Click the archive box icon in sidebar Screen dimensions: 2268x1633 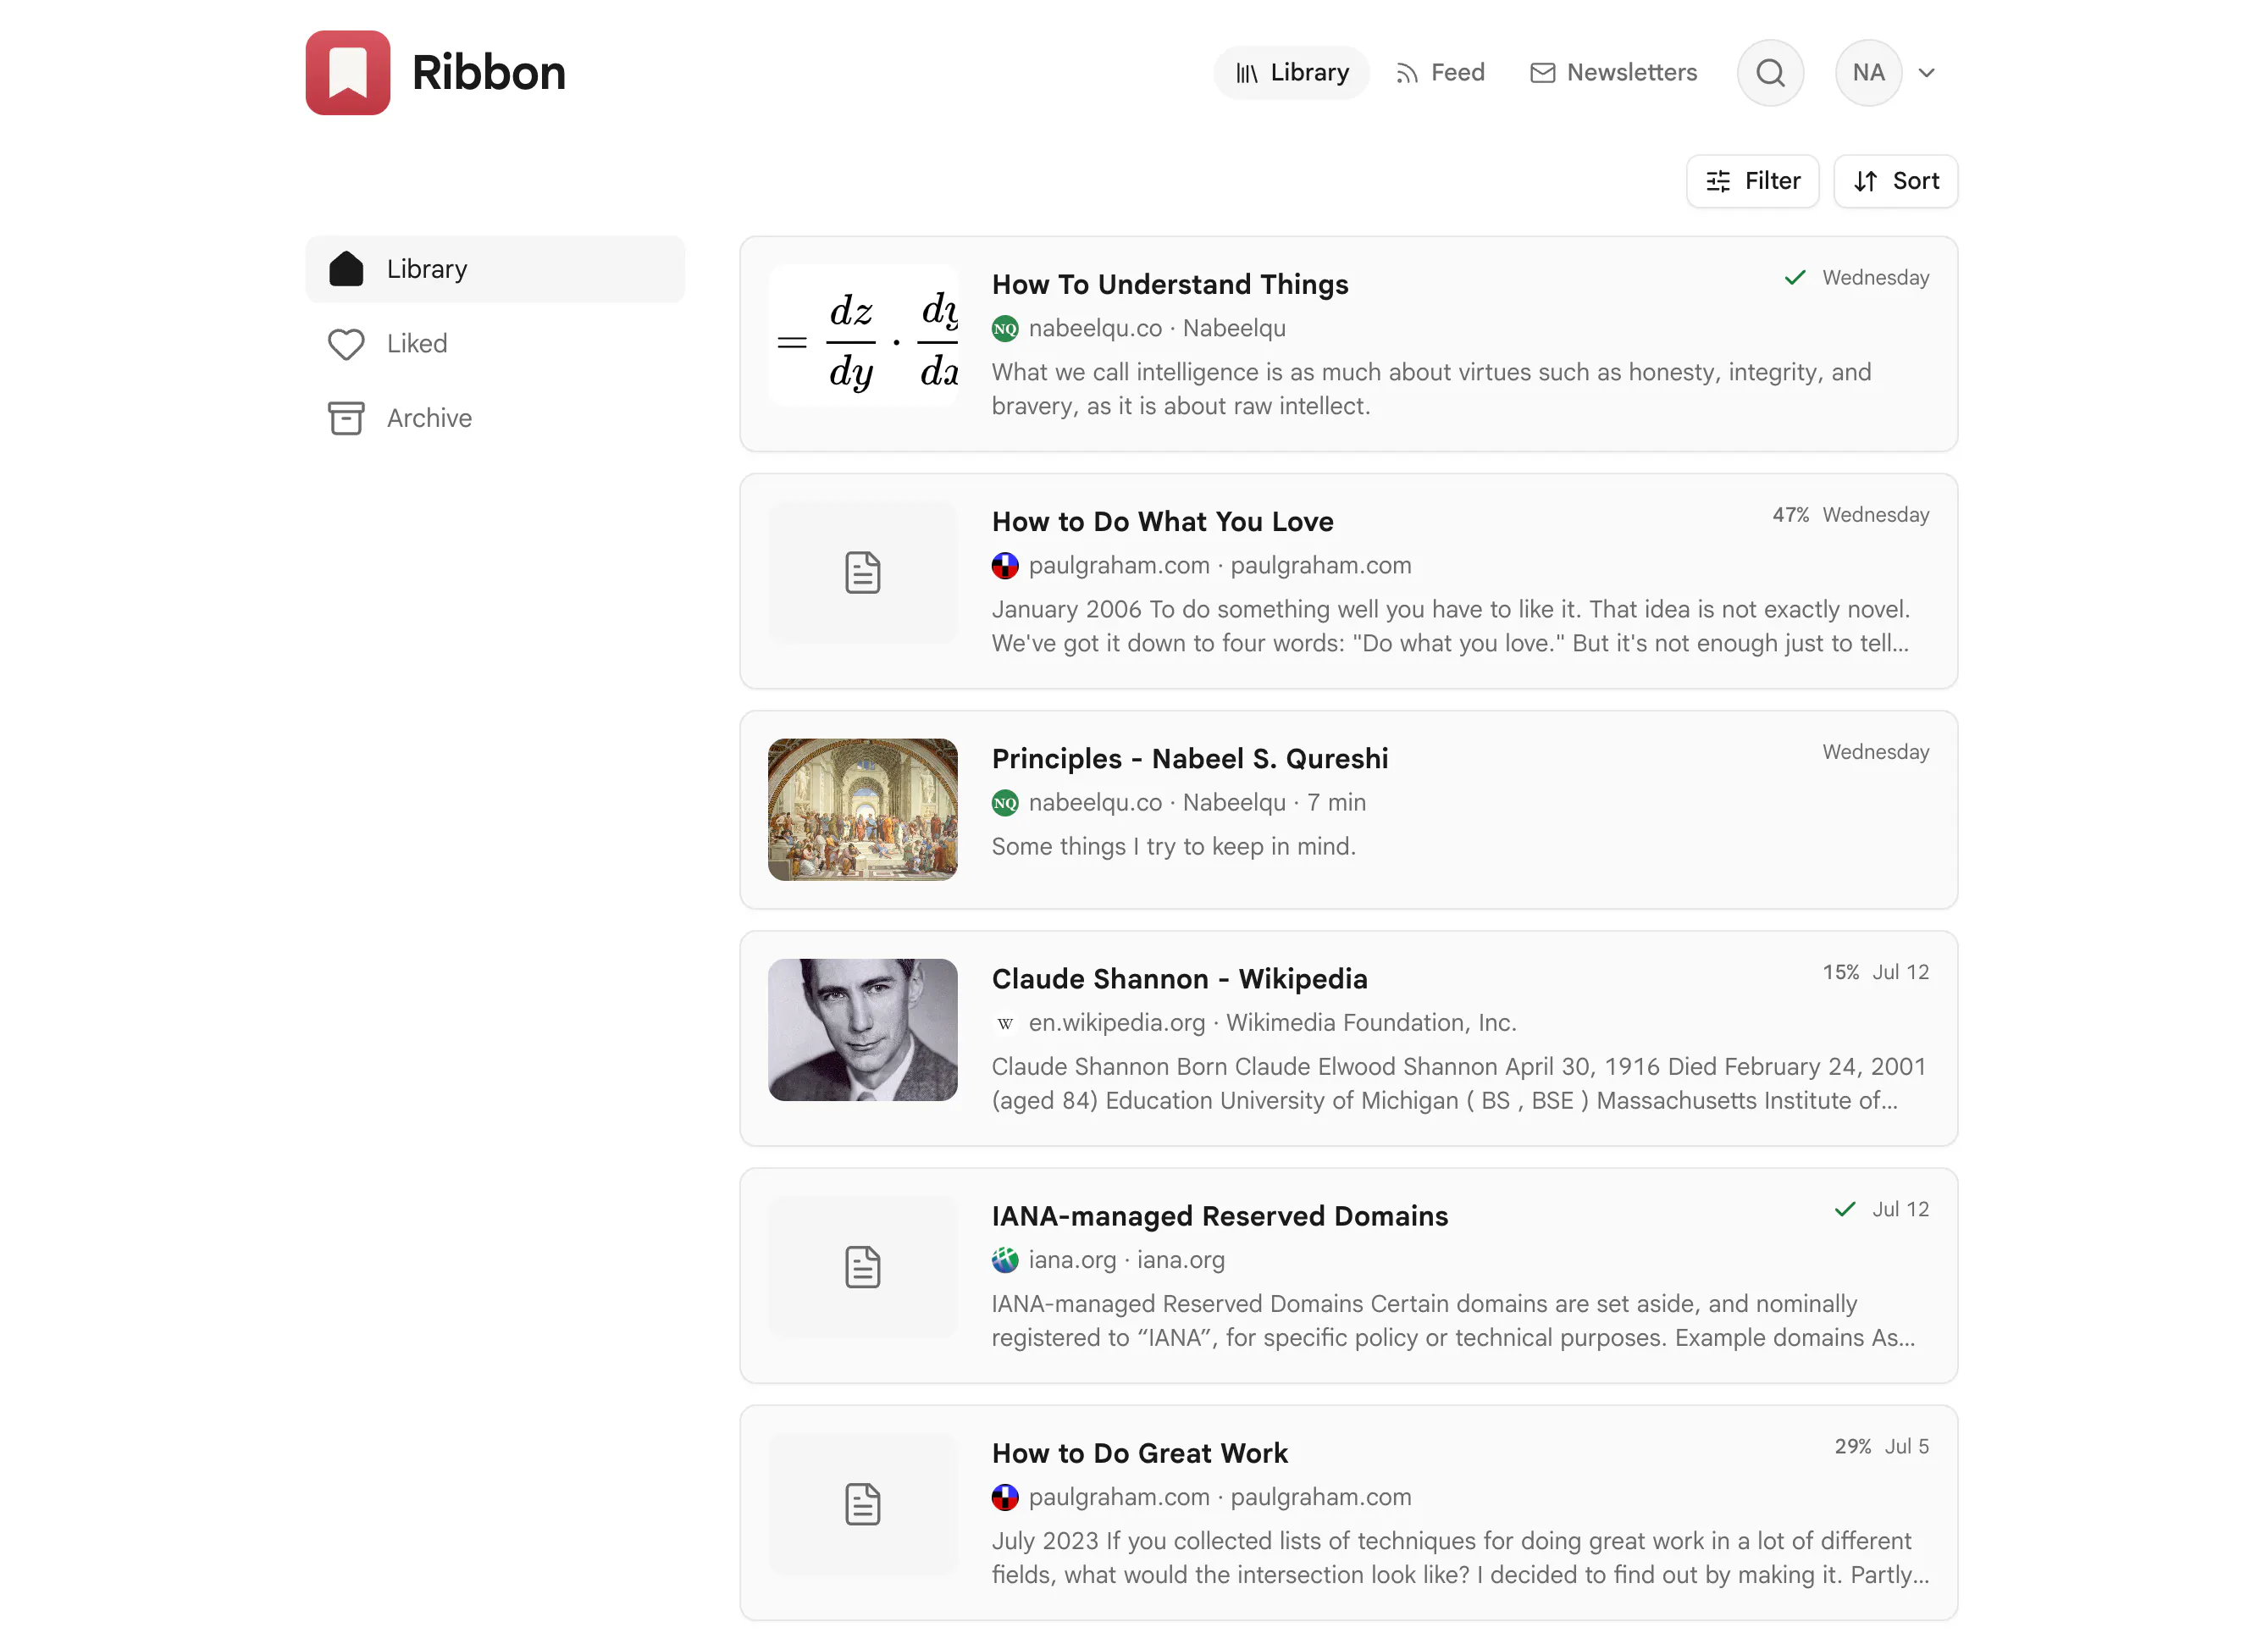pos(346,418)
